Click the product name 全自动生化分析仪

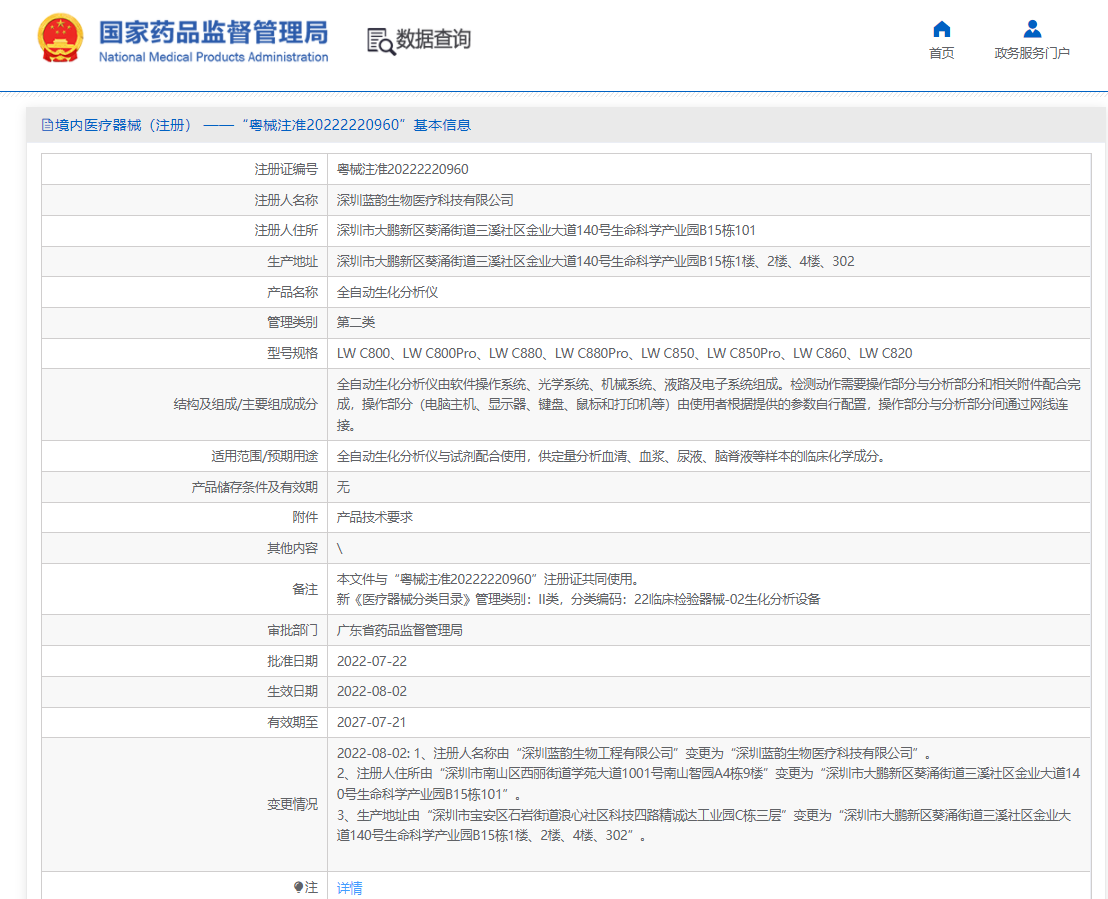(387, 292)
